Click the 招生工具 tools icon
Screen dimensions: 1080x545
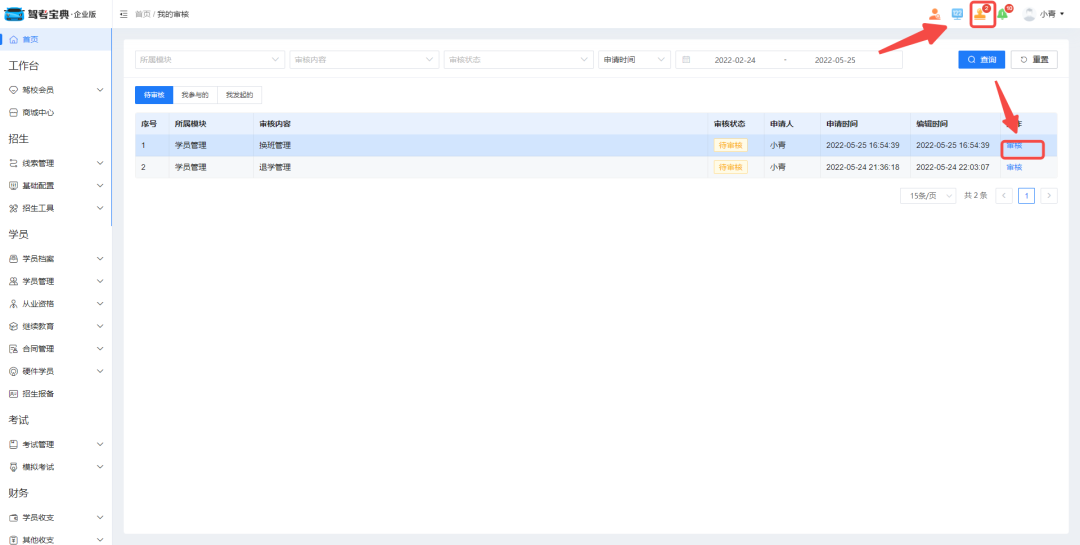(x=13, y=208)
